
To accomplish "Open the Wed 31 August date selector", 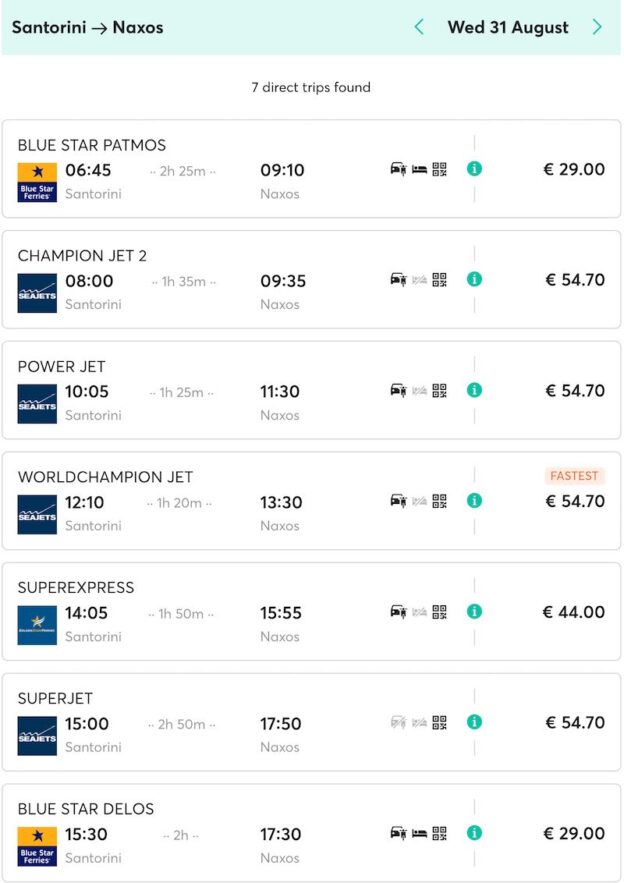I will point(508,28).
